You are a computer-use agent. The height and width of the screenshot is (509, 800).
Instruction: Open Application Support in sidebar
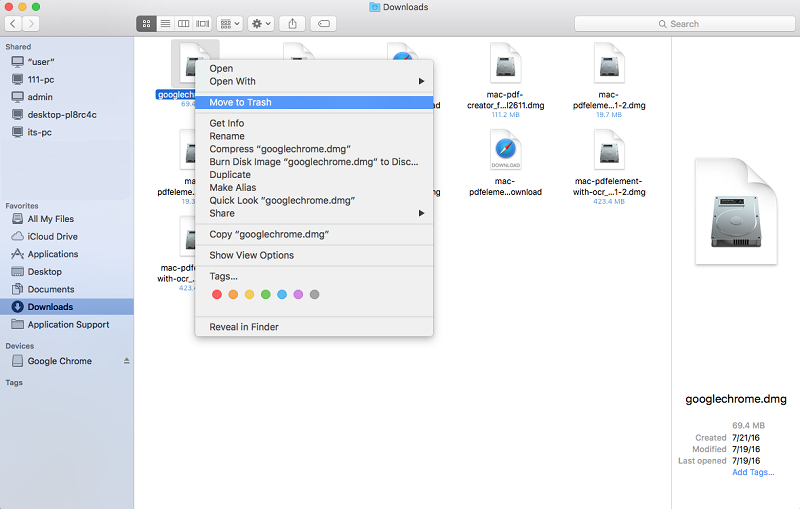[x=66, y=324]
